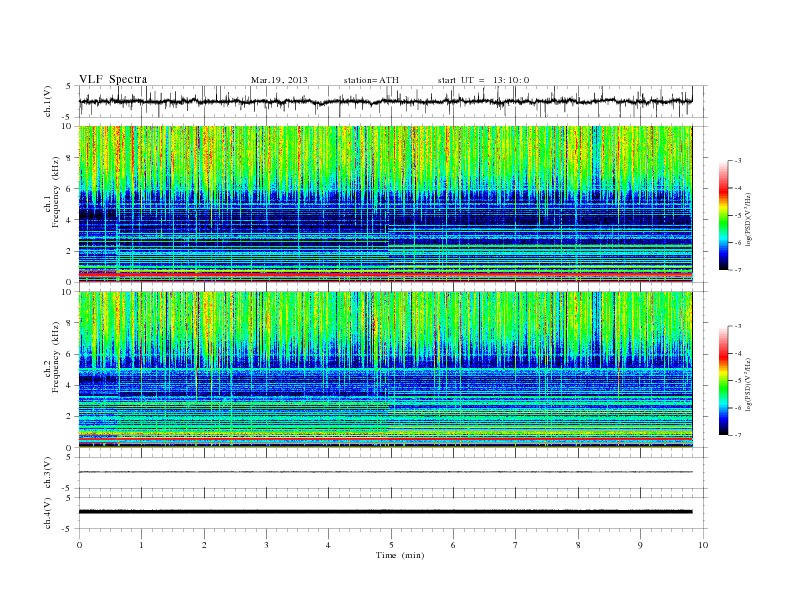Click the time tick label '3'
Image resolution: width=792 pixels, height=612 pixels.
pyautogui.click(x=266, y=545)
